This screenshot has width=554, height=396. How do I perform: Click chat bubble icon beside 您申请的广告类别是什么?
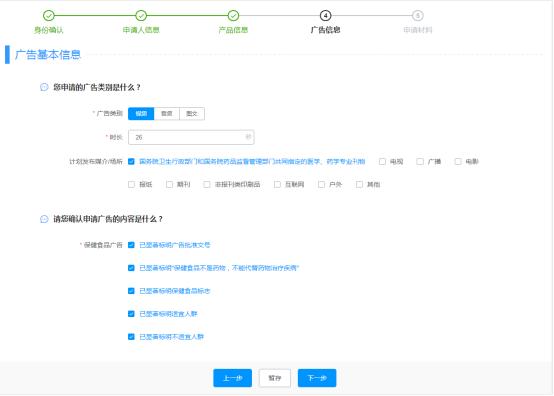coord(44,87)
